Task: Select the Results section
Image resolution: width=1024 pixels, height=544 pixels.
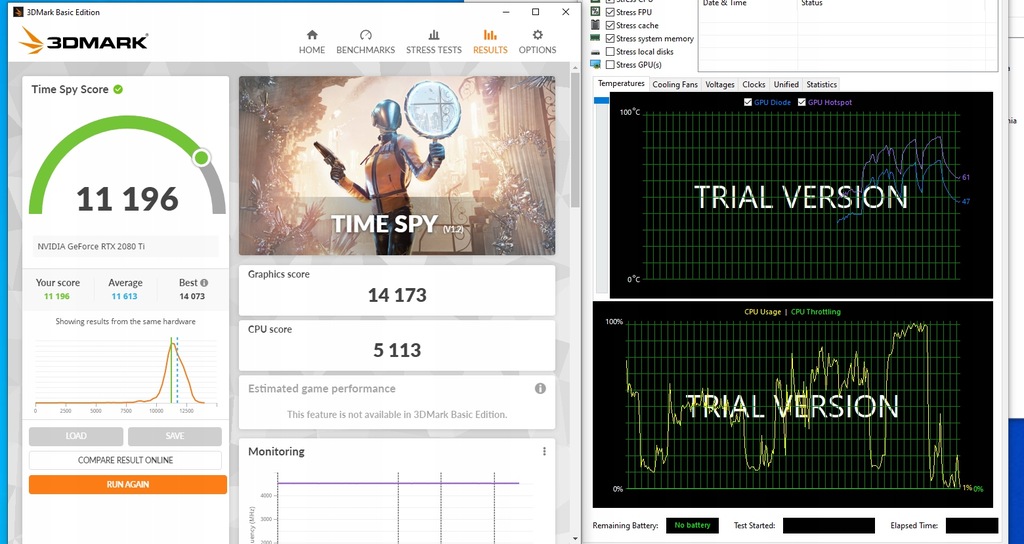Action: (490, 42)
